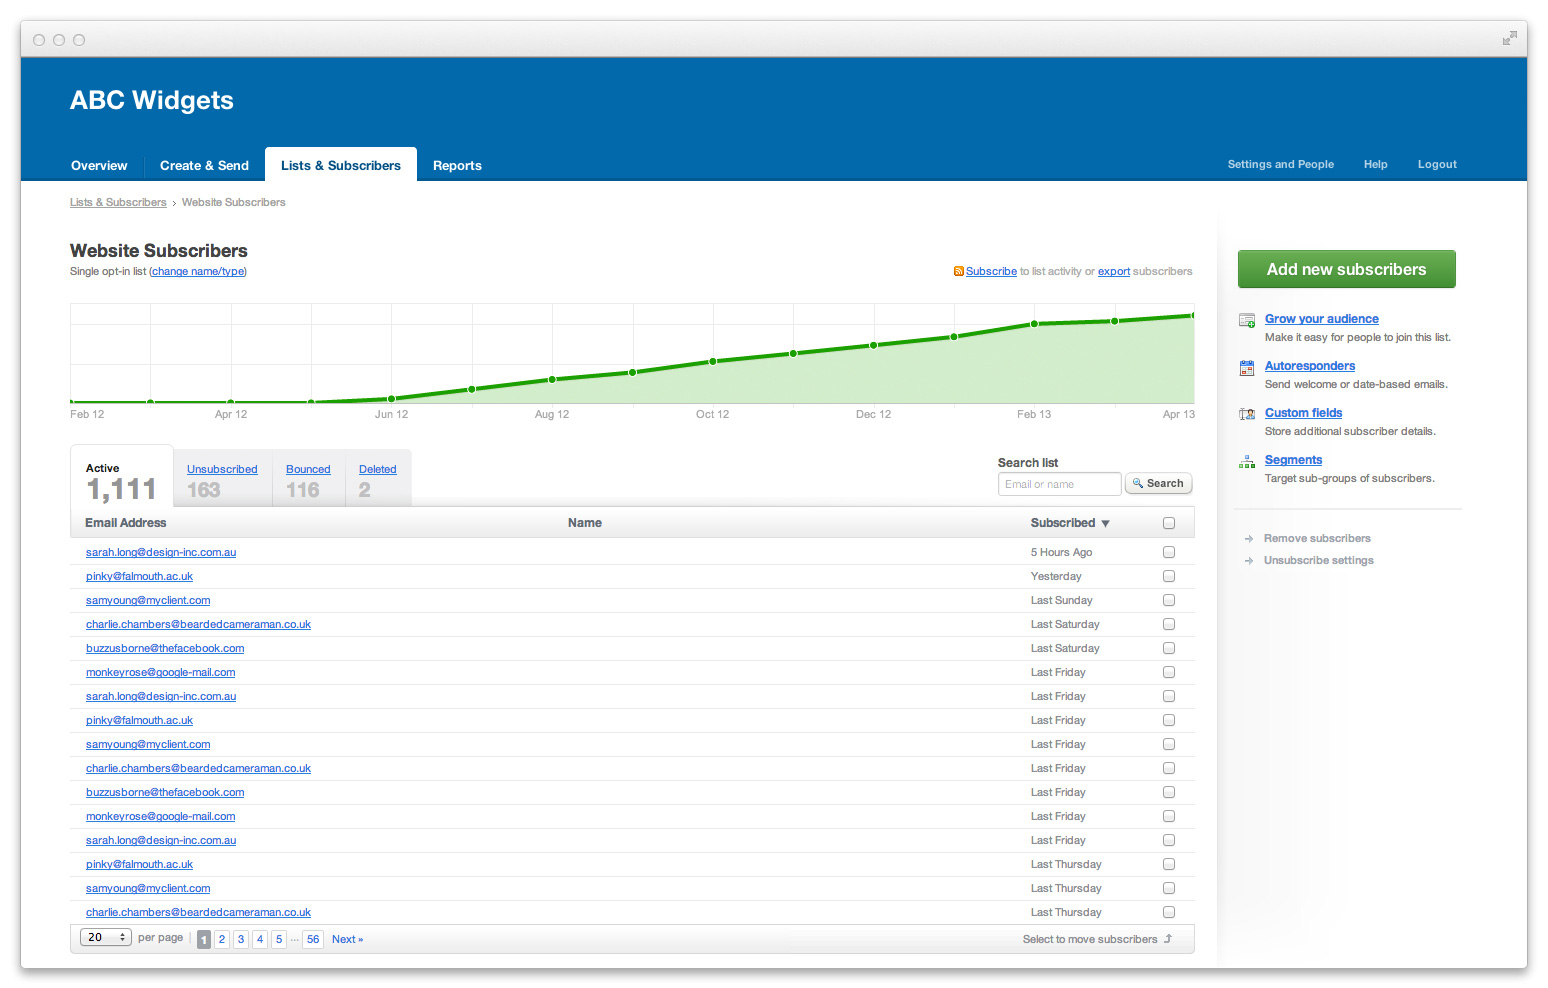Click the Feb 13 data point on graph
1548x988 pixels.
pos(1034,324)
